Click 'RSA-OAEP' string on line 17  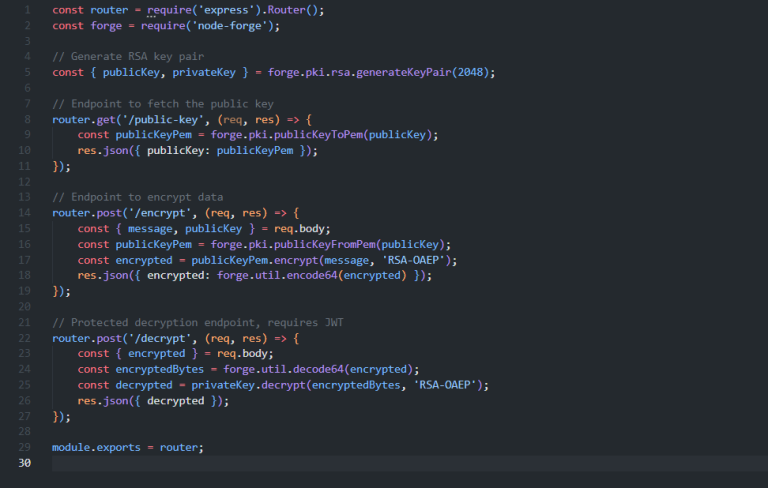(413, 260)
